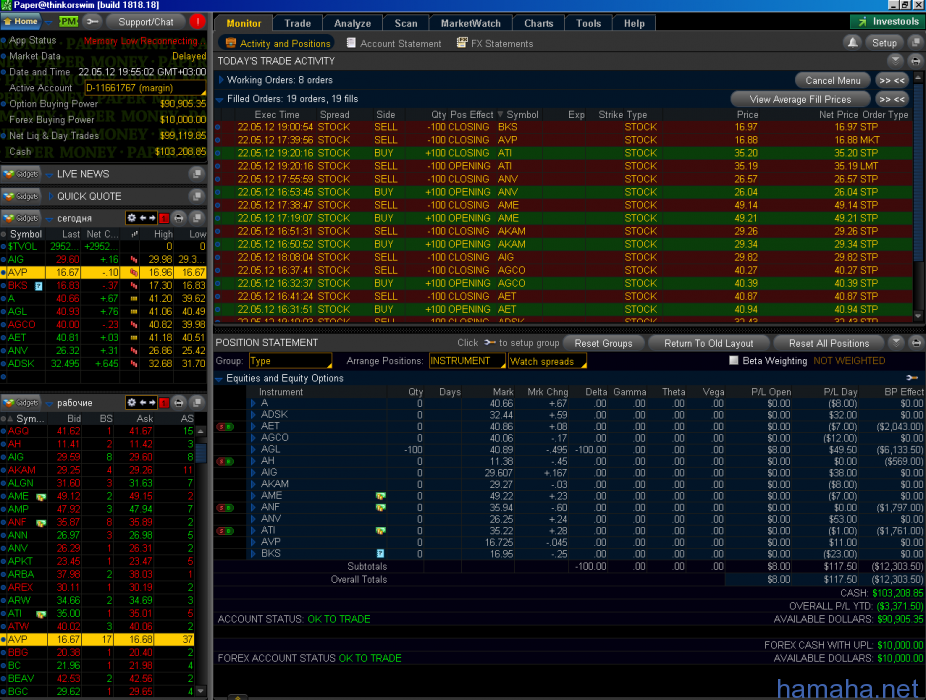Print the Position Statement via printer icon

pyautogui.click(x=915, y=343)
